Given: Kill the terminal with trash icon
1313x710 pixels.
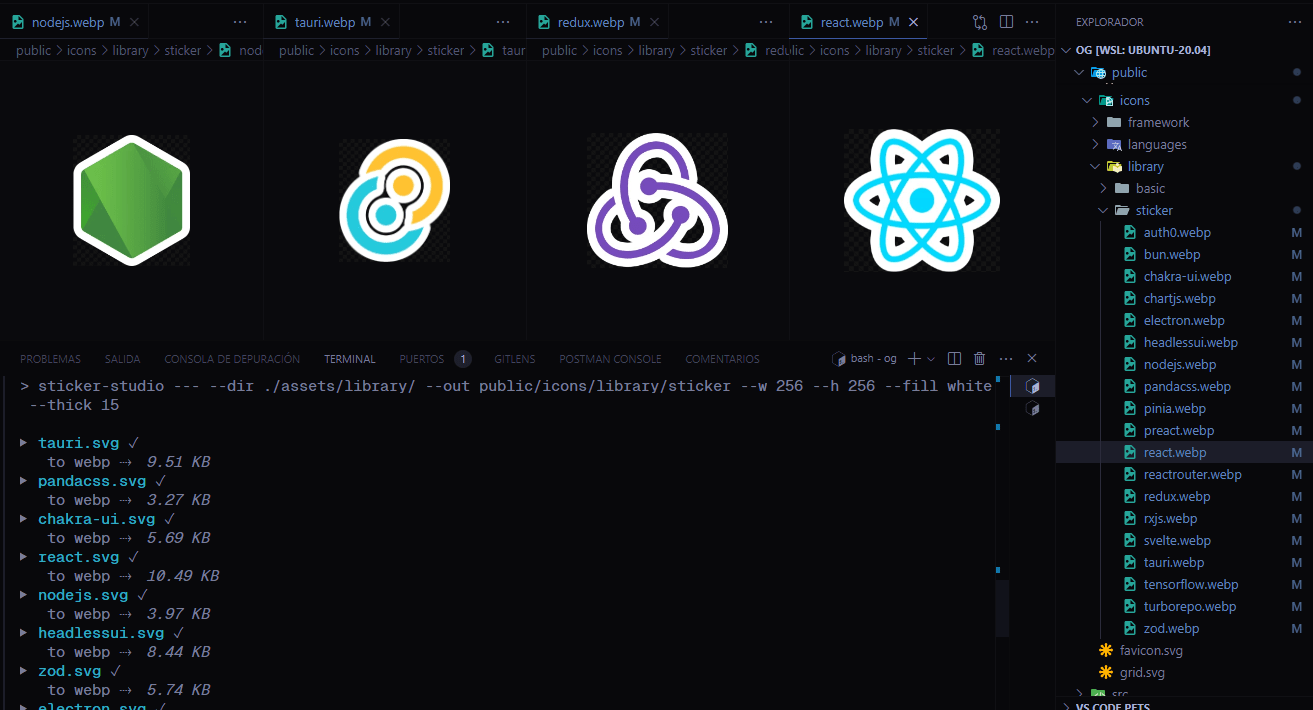Looking at the screenshot, I should [980, 359].
